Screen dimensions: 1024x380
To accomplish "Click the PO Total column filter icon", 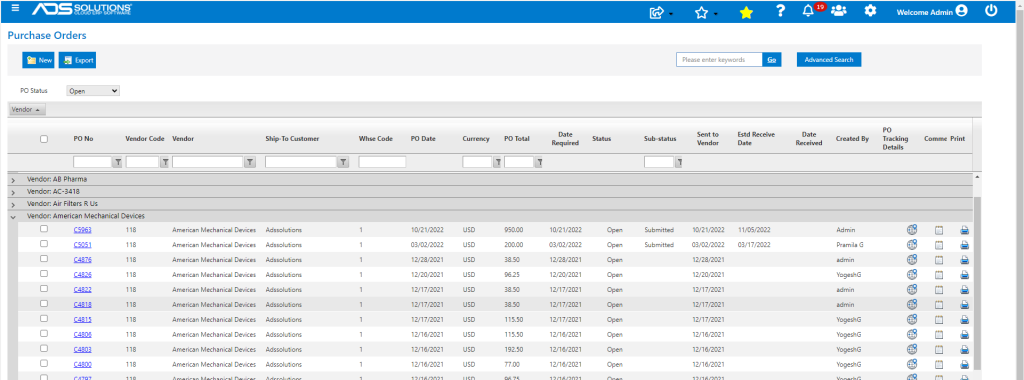I will pos(539,162).
